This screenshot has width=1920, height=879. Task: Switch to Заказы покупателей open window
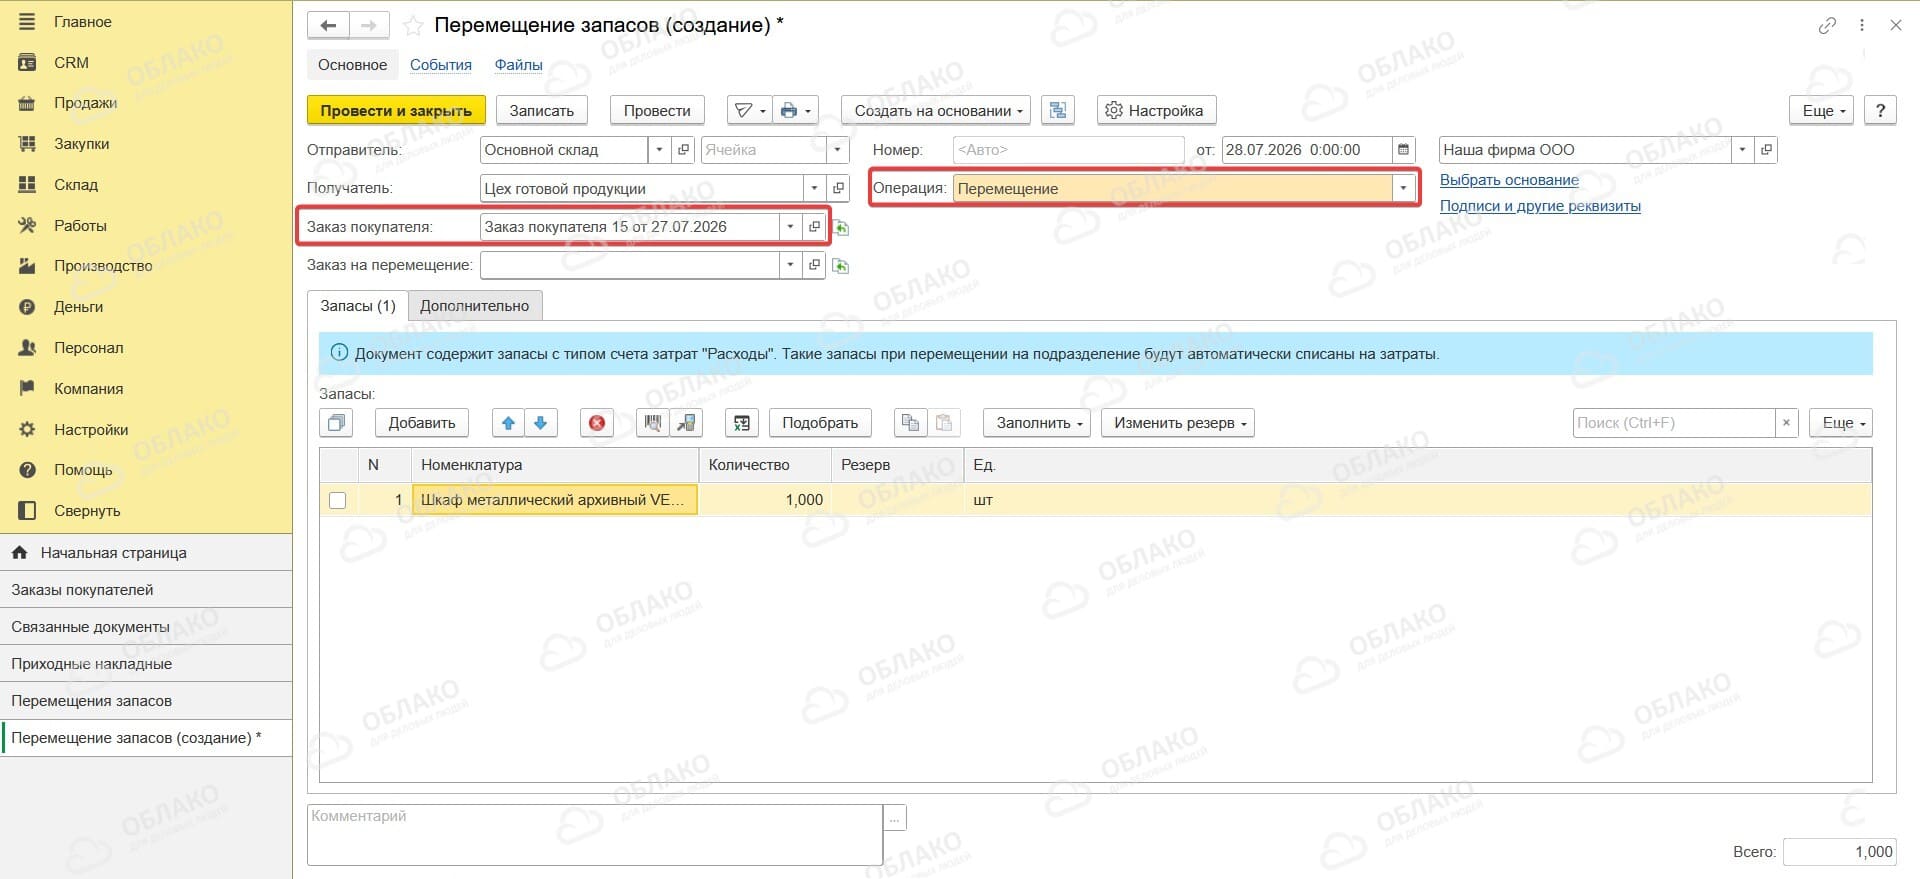point(146,590)
